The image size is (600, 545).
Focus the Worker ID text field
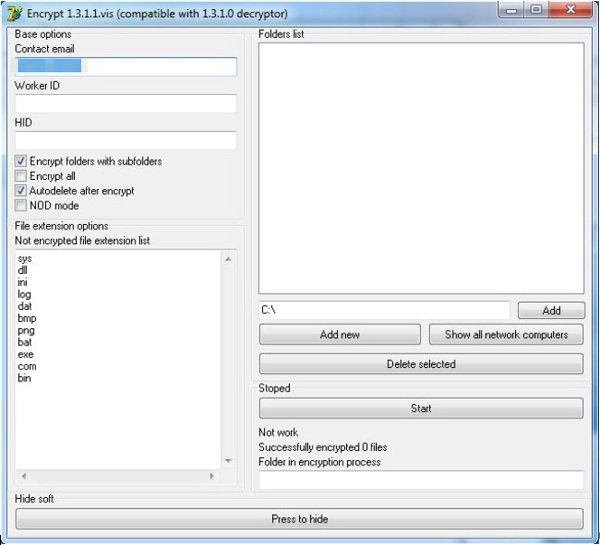pos(125,104)
